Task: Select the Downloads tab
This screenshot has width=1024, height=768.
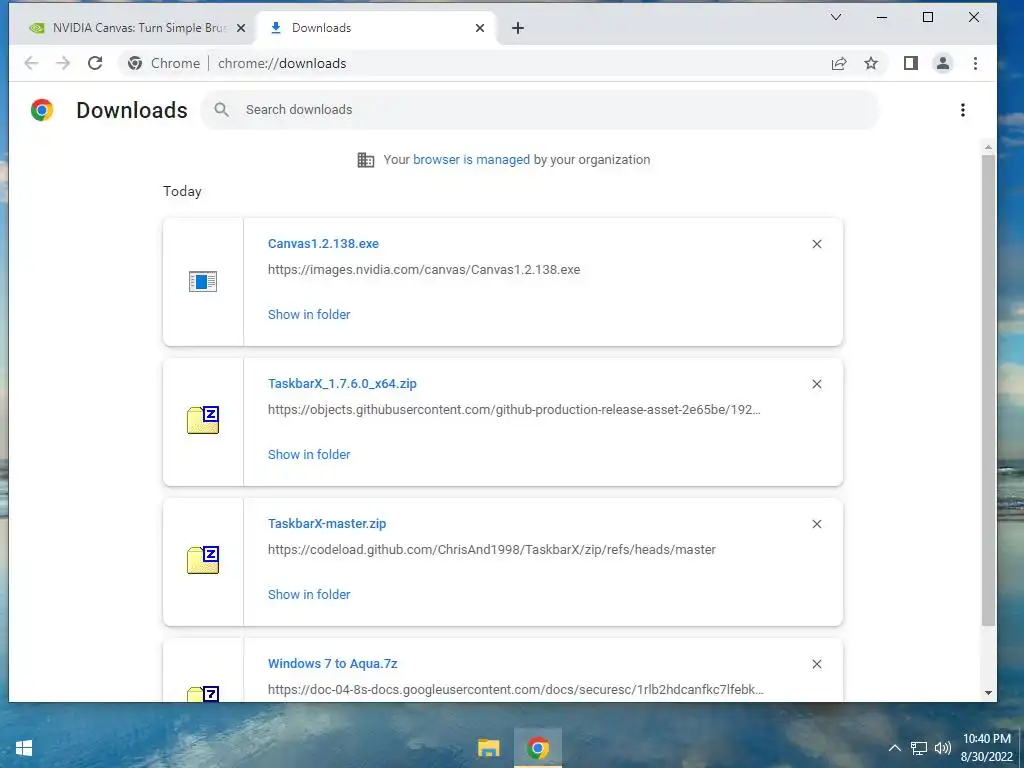Action: click(x=376, y=28)
